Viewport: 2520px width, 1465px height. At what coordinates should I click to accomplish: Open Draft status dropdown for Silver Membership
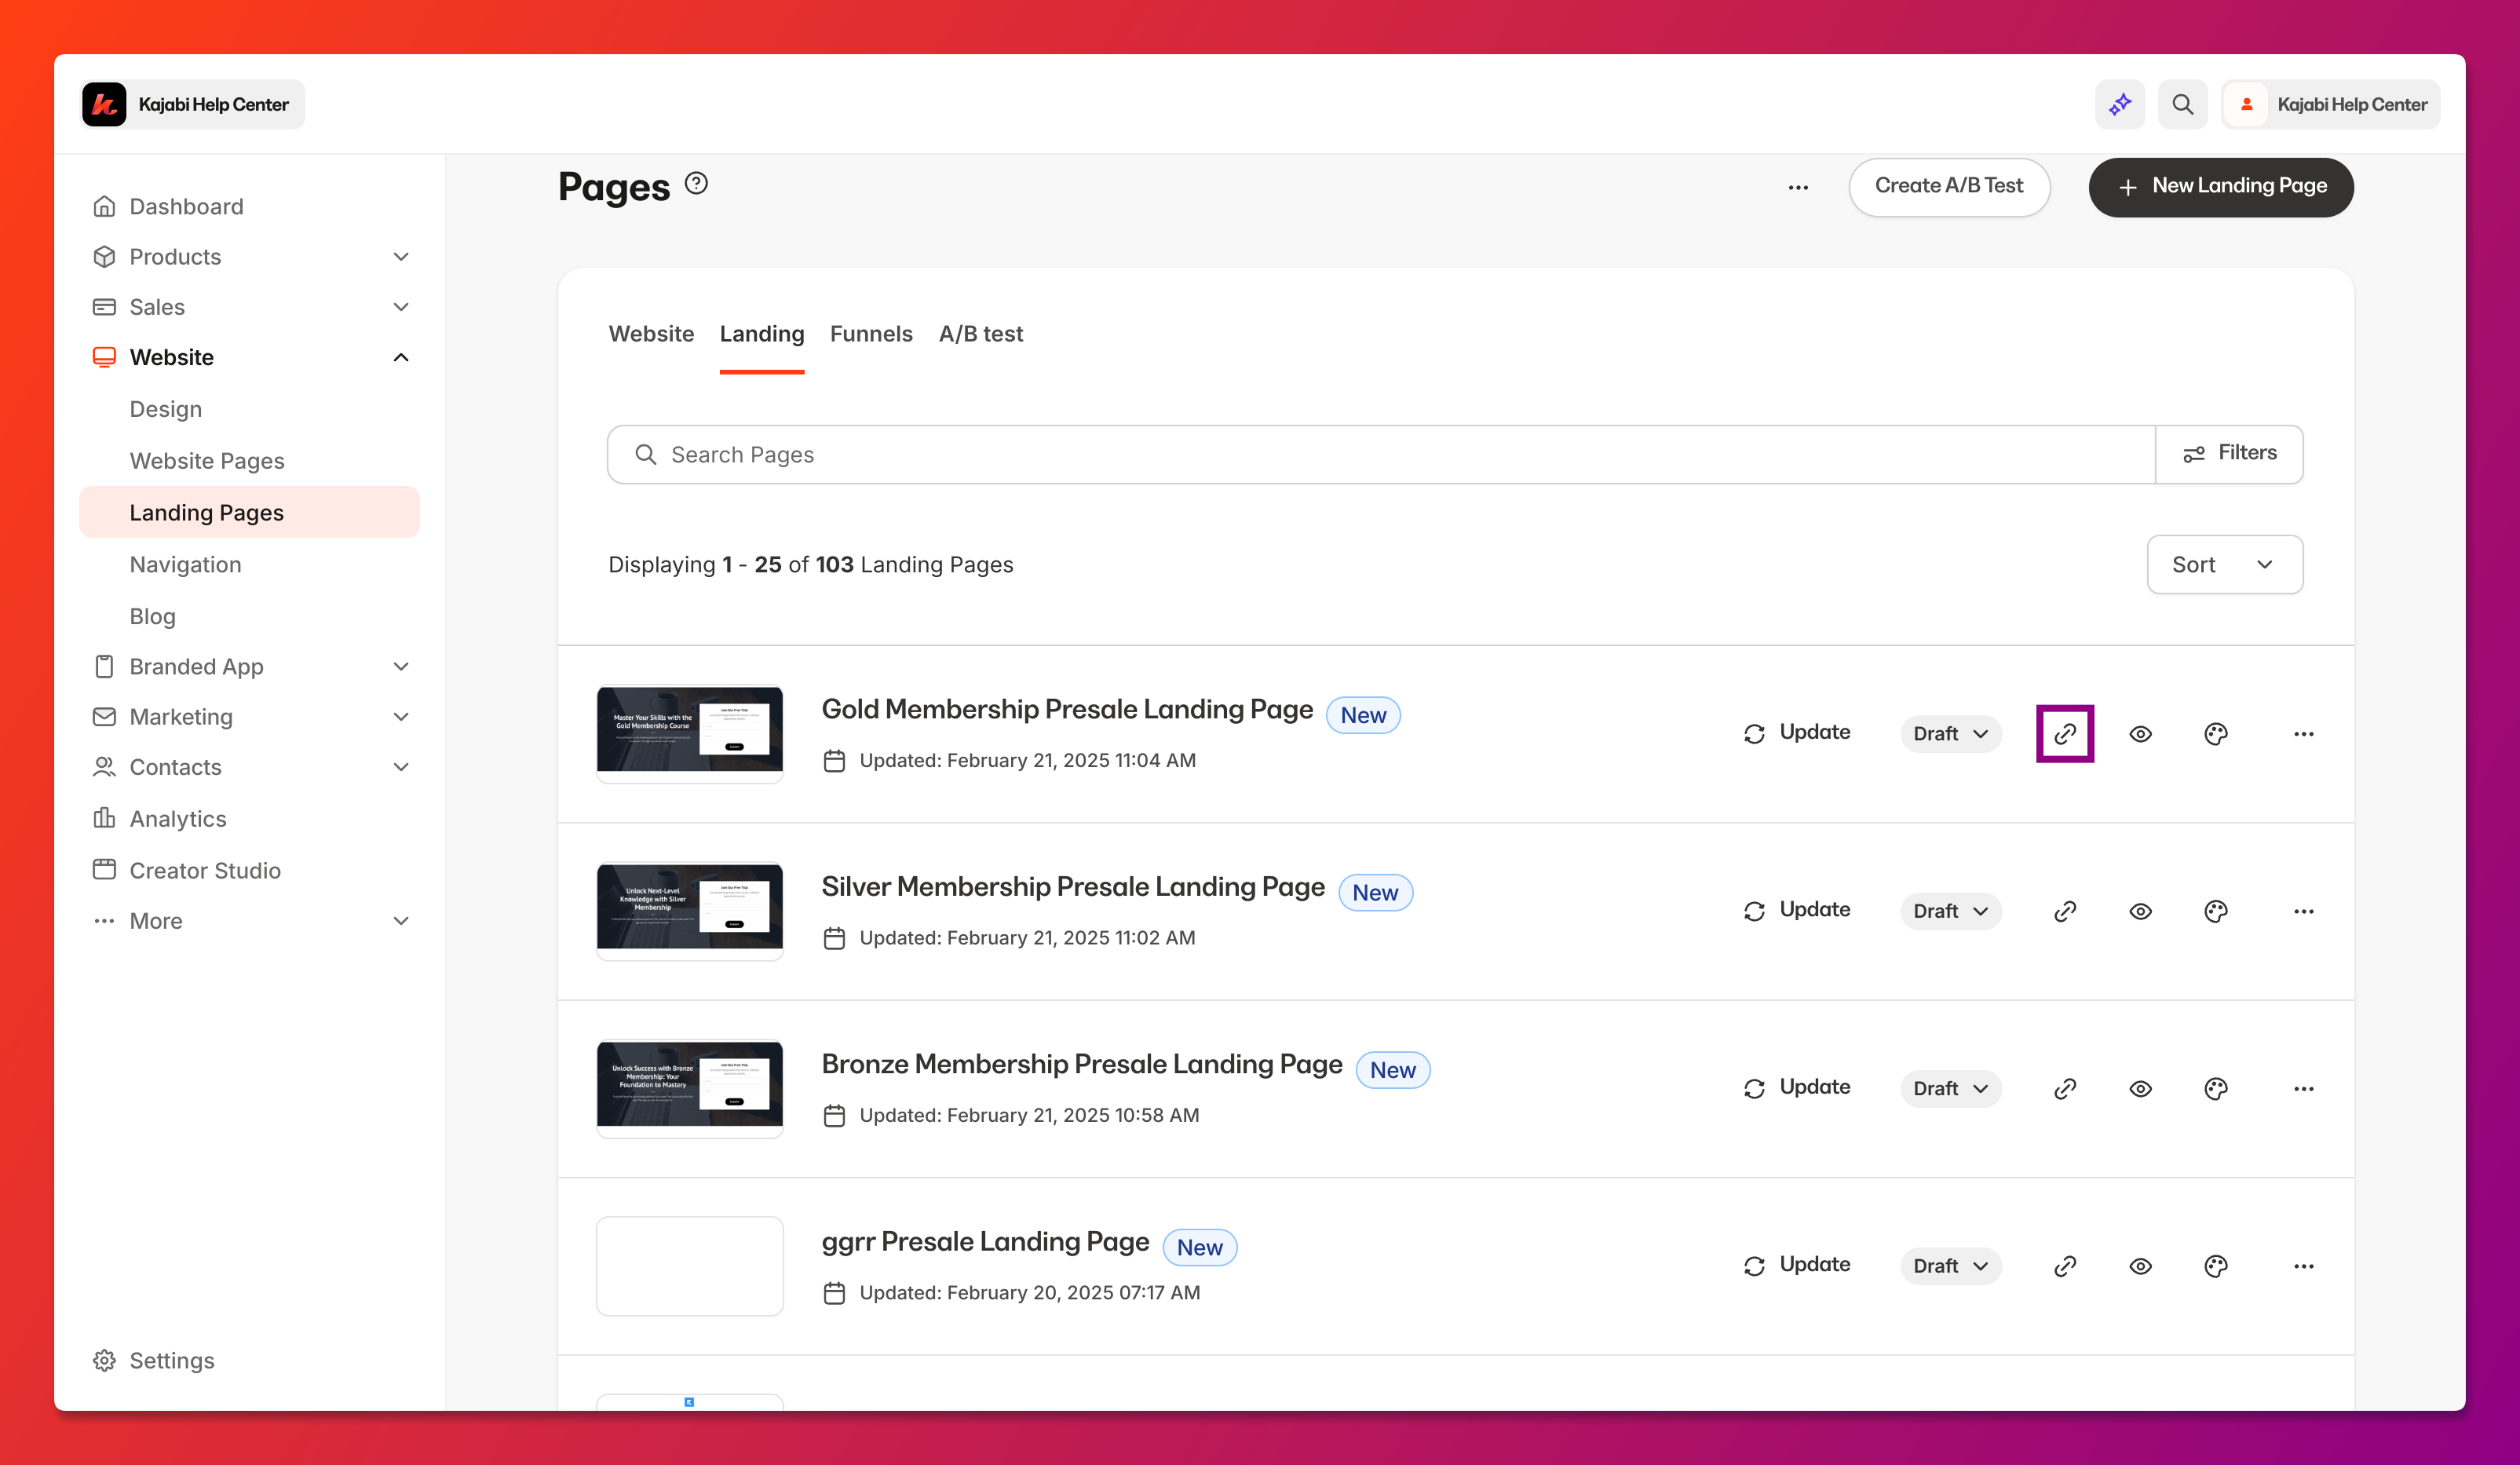(x=1950, y=911)
